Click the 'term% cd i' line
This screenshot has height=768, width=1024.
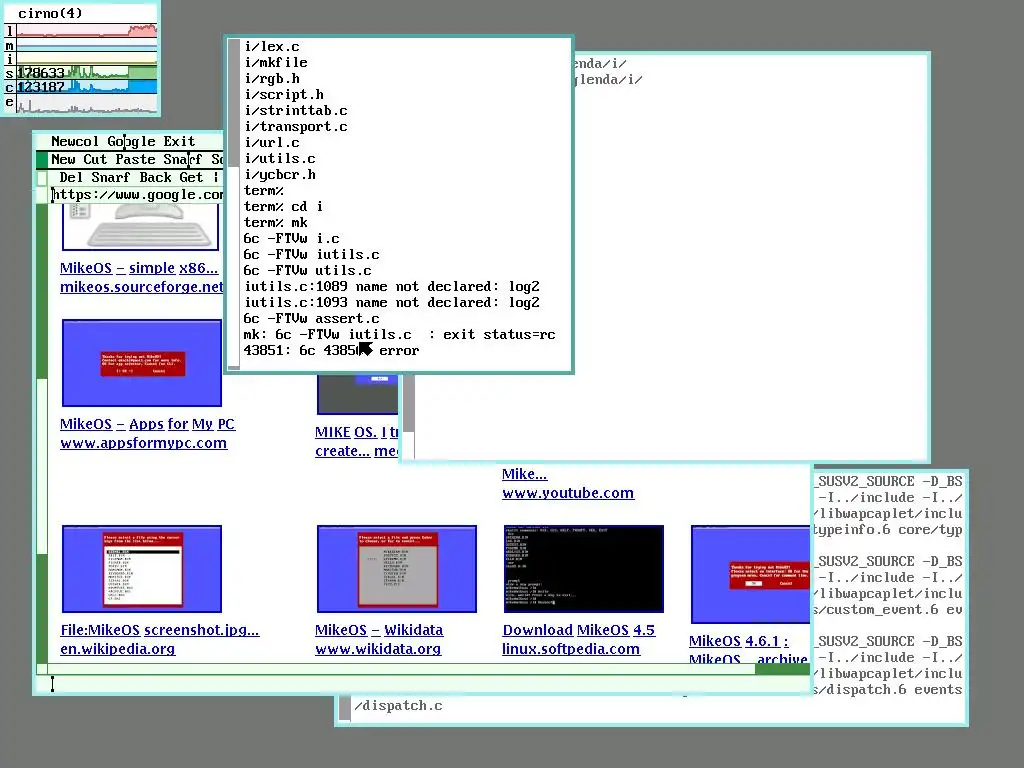coord(283,207)
